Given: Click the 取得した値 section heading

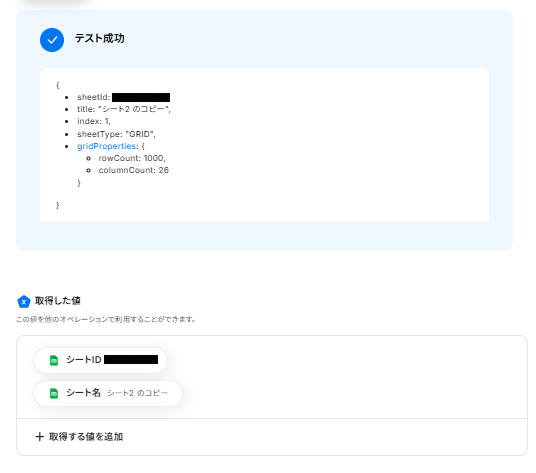Looking at the screenshot, I should 58,301.
